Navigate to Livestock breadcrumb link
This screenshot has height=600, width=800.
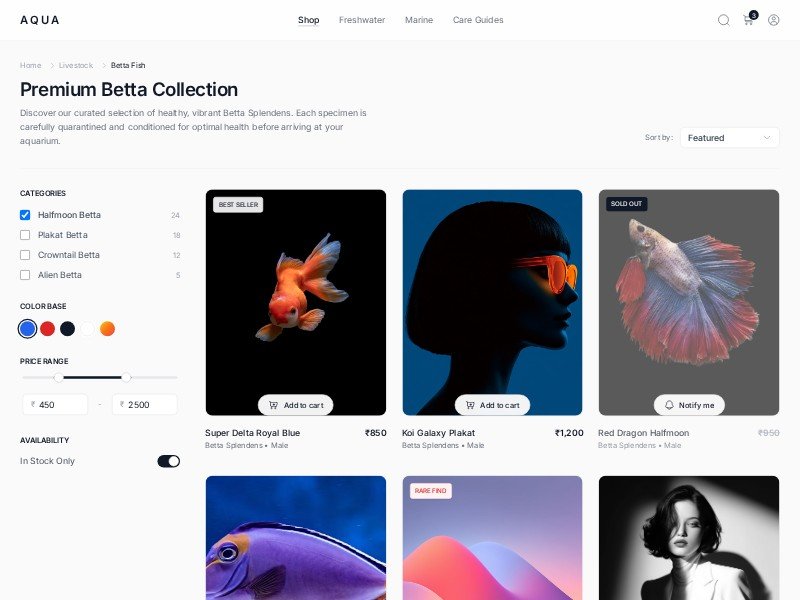pos(76,65)
